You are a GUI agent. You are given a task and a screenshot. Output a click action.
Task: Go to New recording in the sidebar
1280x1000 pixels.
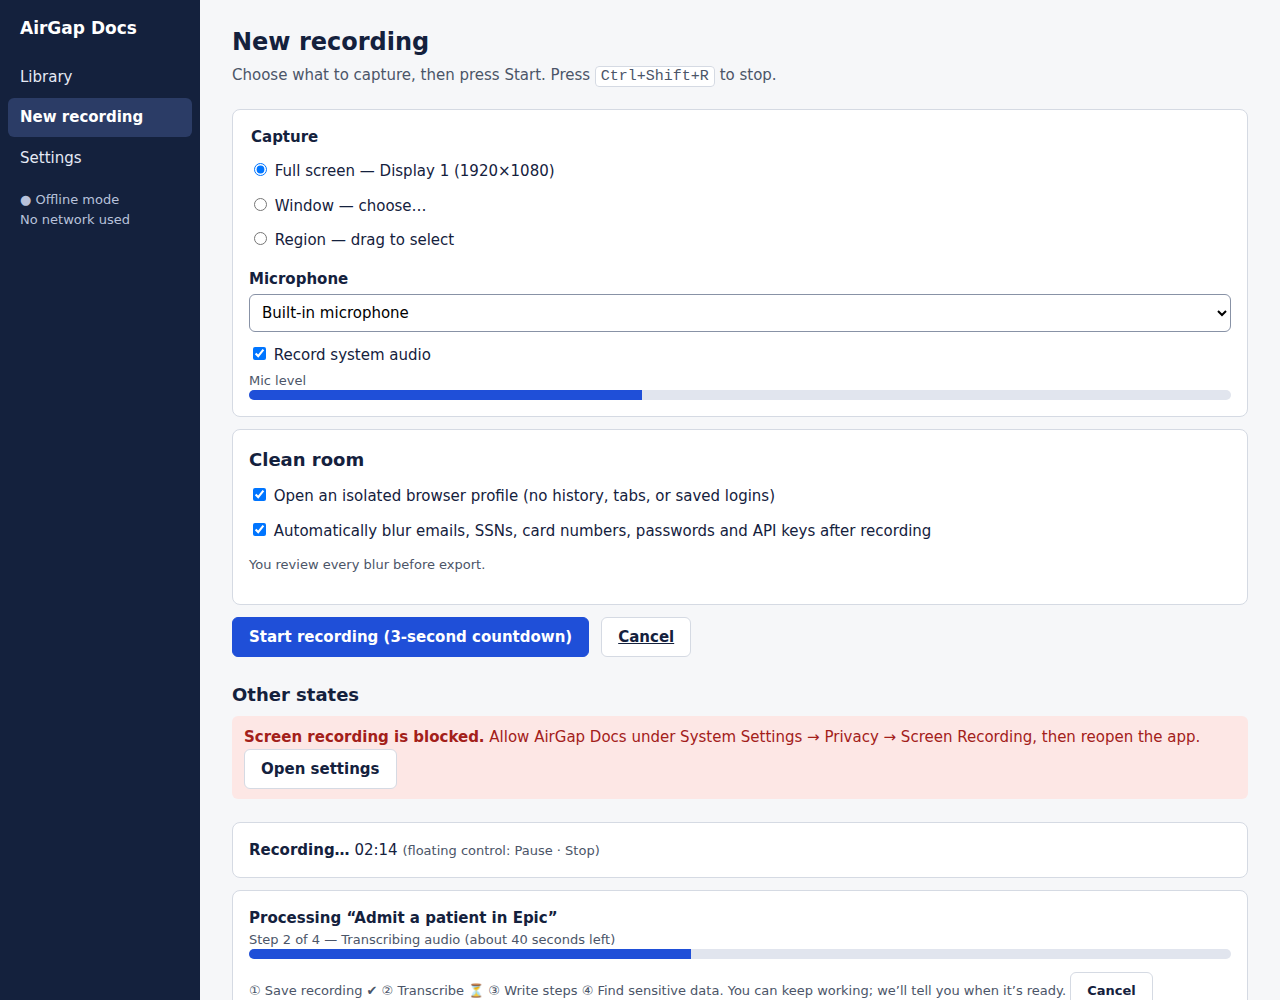(100, 117)
